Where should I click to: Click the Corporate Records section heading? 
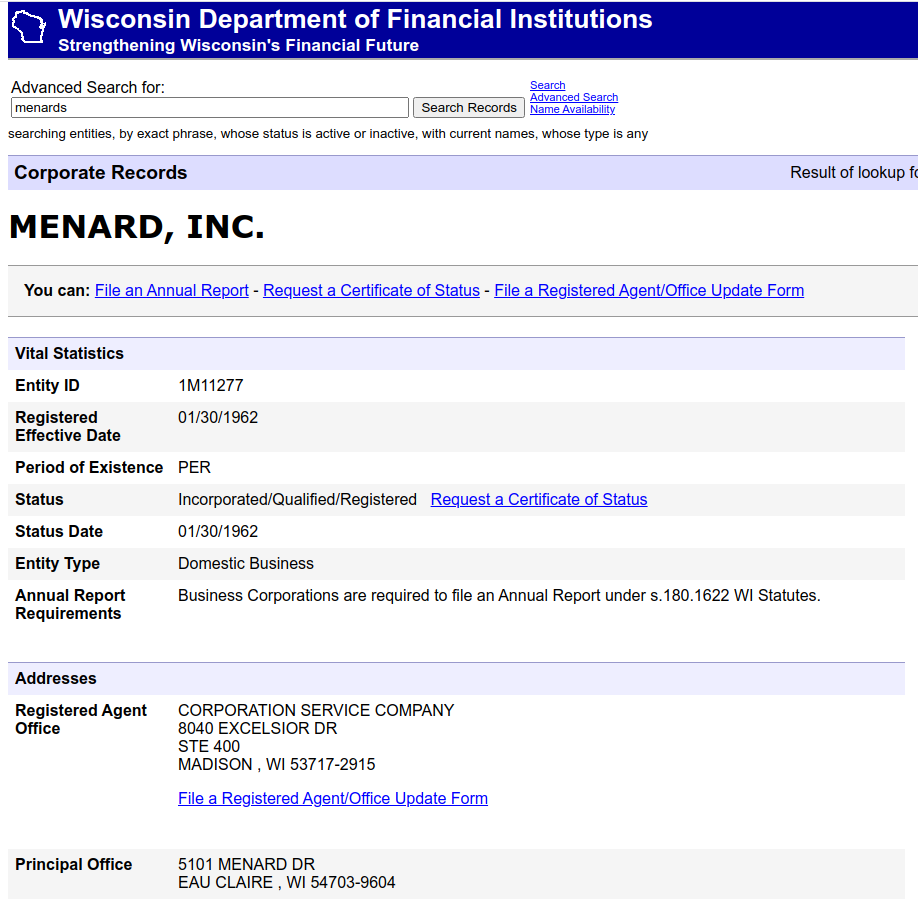click(x=101, y=173)
